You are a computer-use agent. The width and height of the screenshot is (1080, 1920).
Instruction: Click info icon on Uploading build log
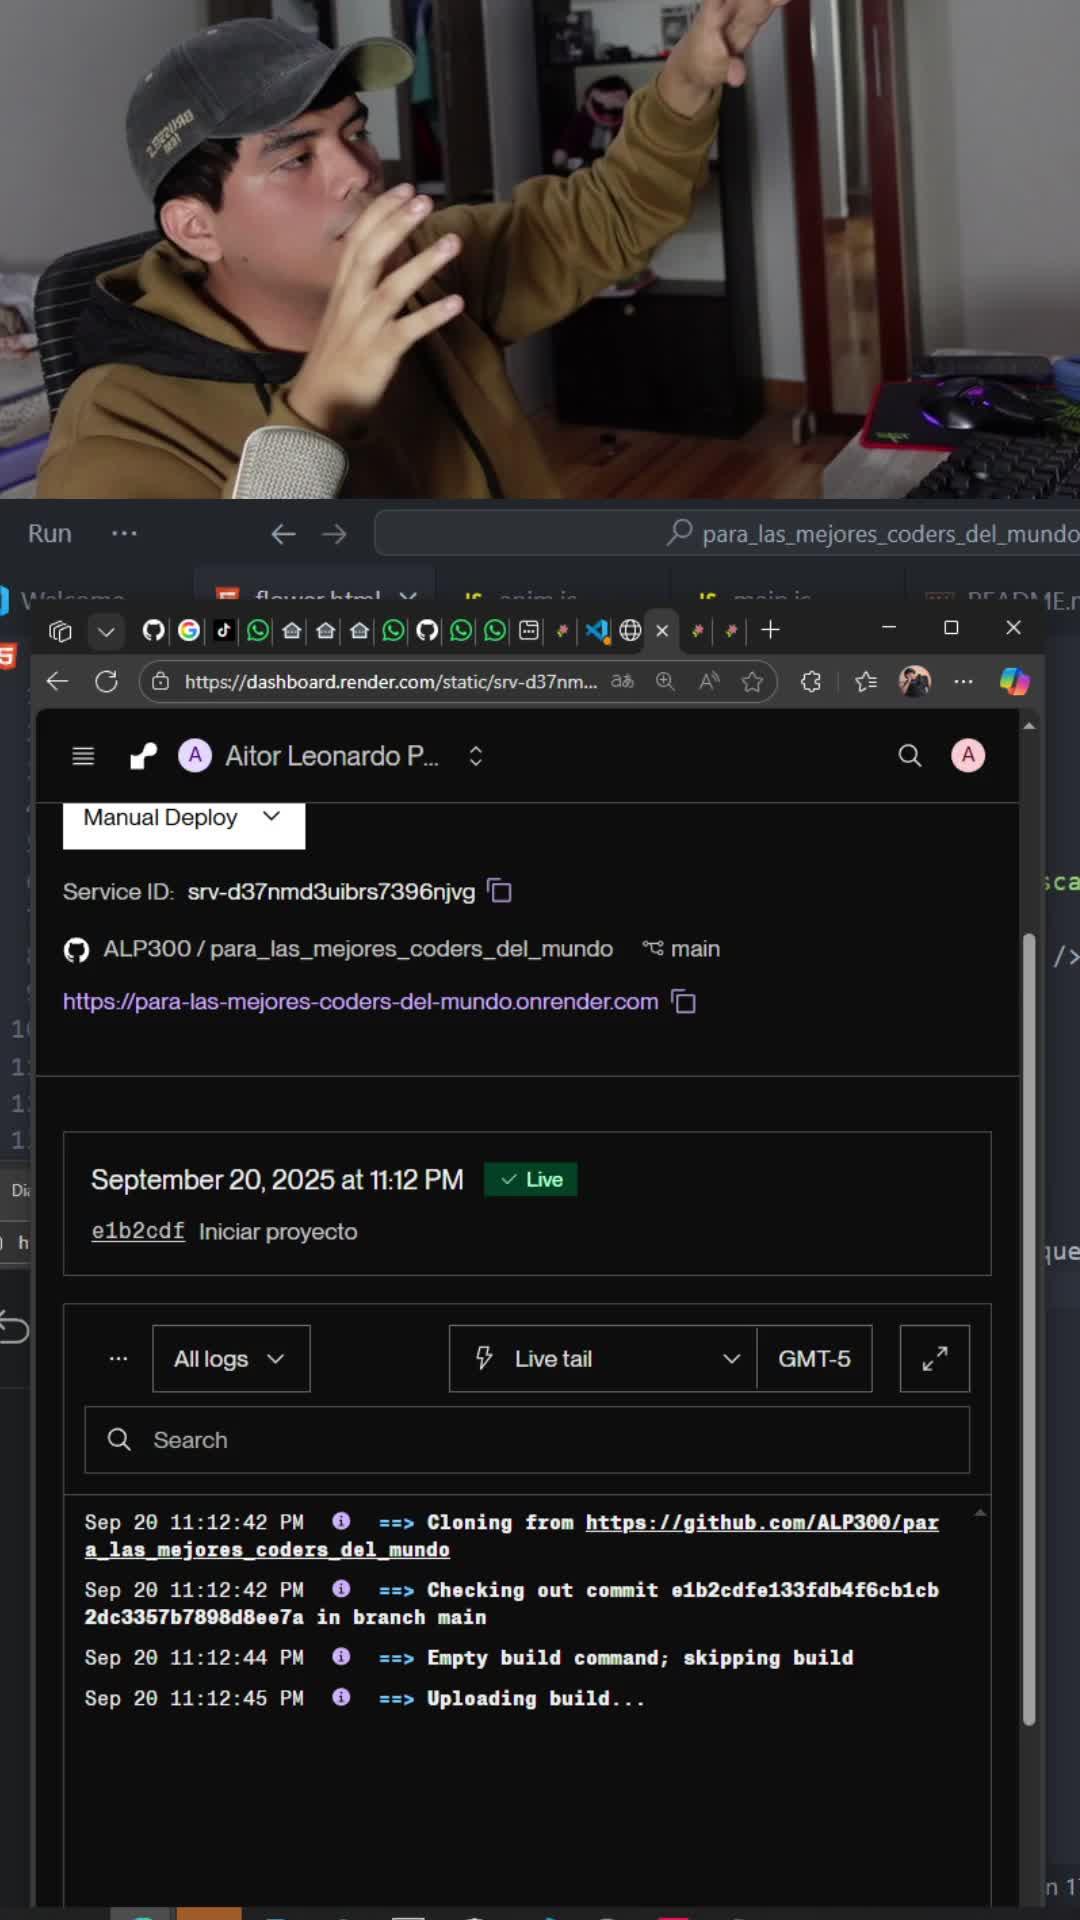click(341, 1697)
